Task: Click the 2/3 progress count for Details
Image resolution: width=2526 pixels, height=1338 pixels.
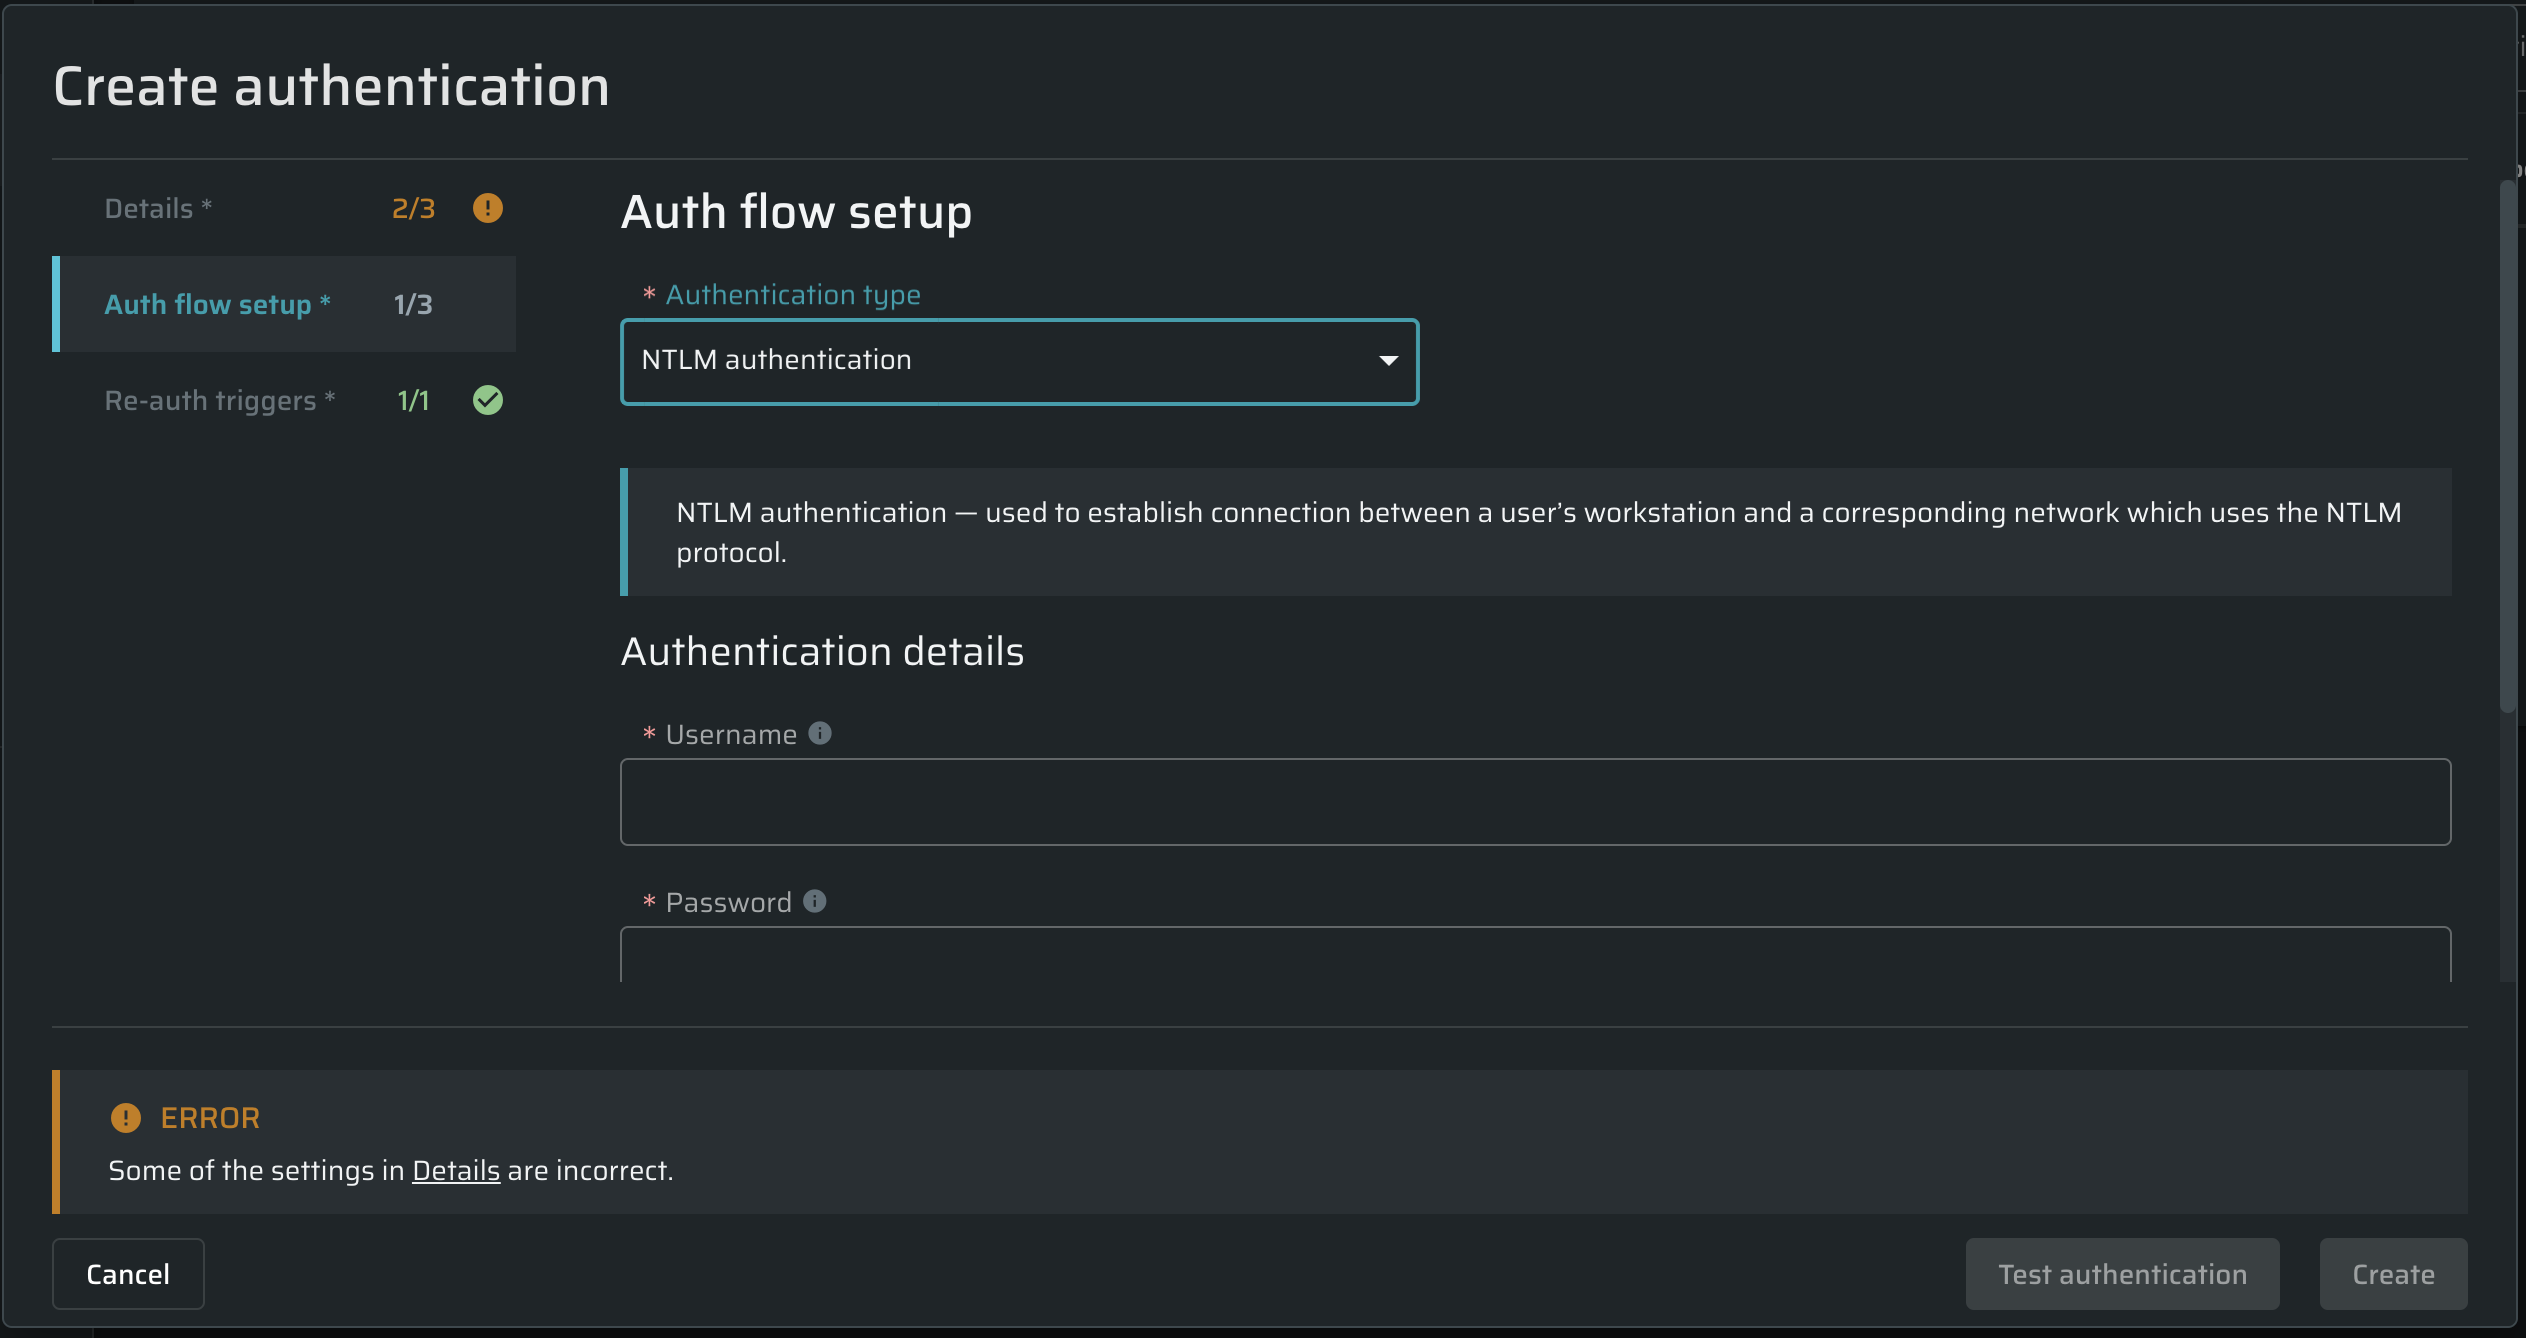Action: coord(413,208)
